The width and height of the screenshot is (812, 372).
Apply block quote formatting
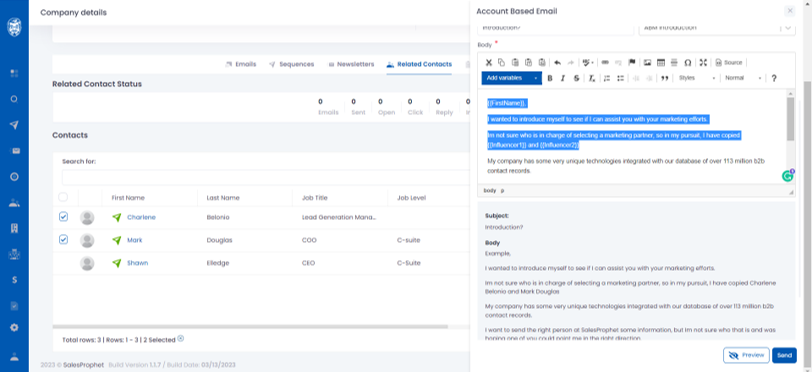[x=664, y=78]
